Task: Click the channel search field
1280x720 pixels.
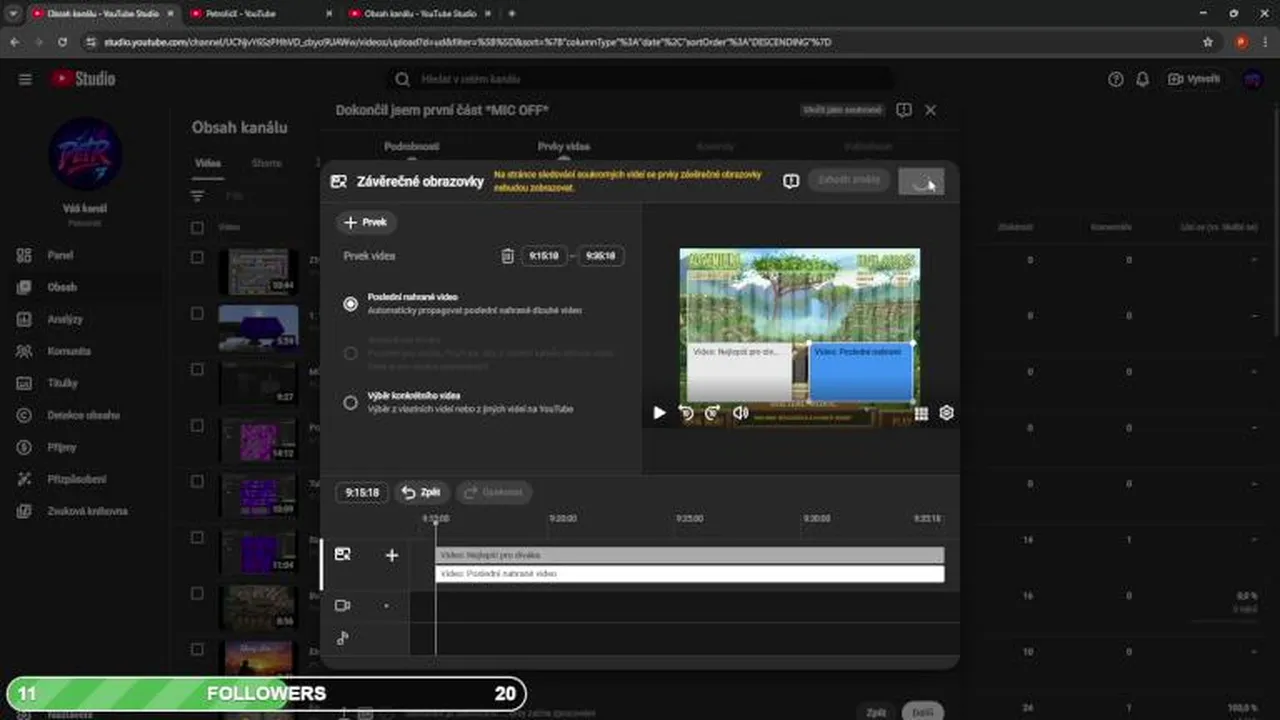Action: point(640,79)
